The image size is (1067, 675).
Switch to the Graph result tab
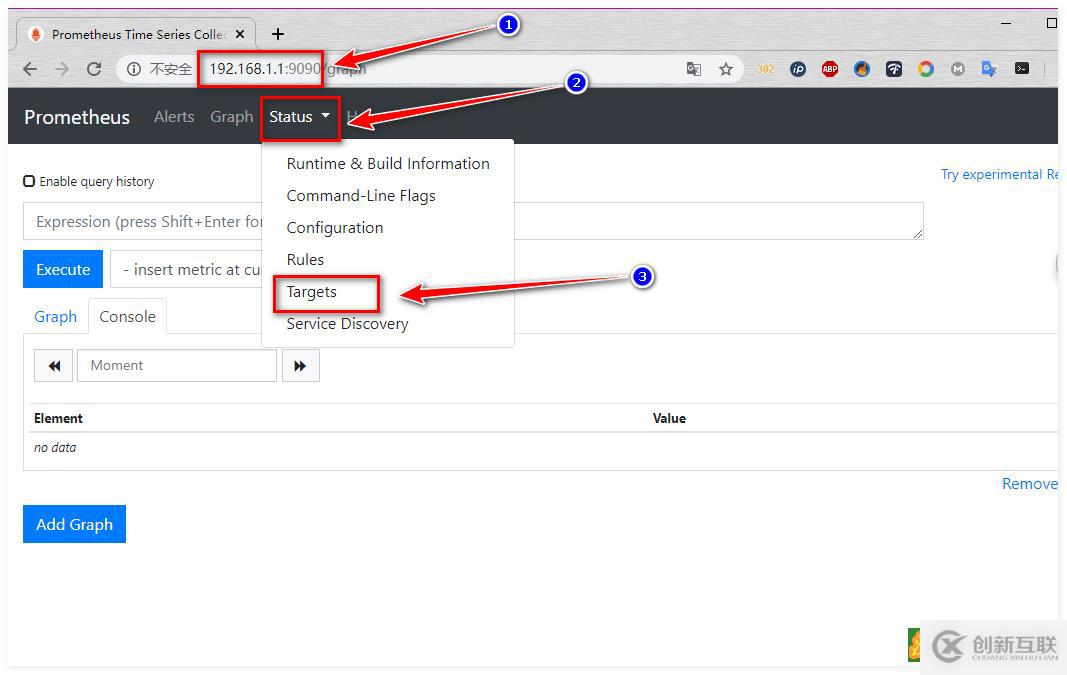[x=55, y=317]
